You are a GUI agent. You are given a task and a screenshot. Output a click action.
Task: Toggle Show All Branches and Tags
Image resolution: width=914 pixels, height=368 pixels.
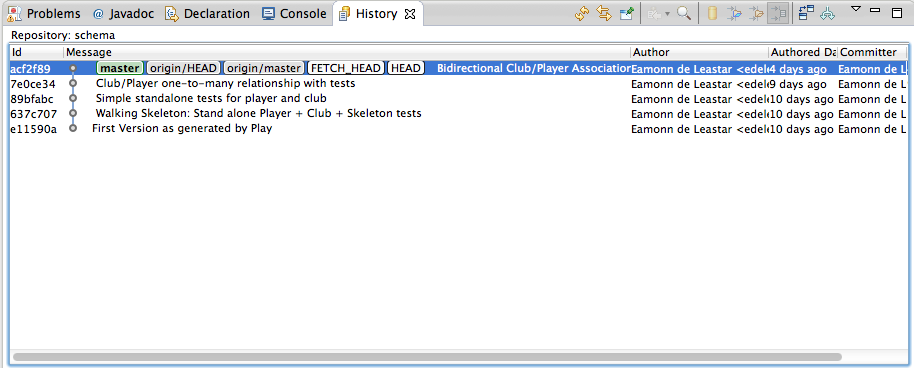point(828,13)
